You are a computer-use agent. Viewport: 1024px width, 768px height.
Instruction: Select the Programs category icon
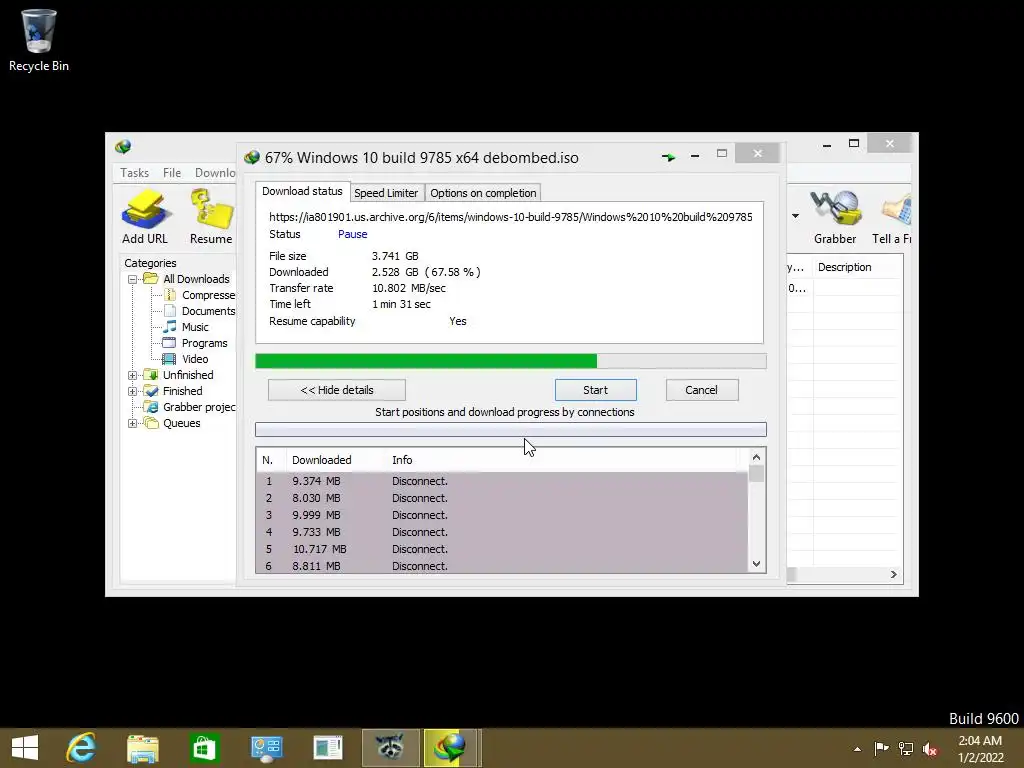click(169, 343)
